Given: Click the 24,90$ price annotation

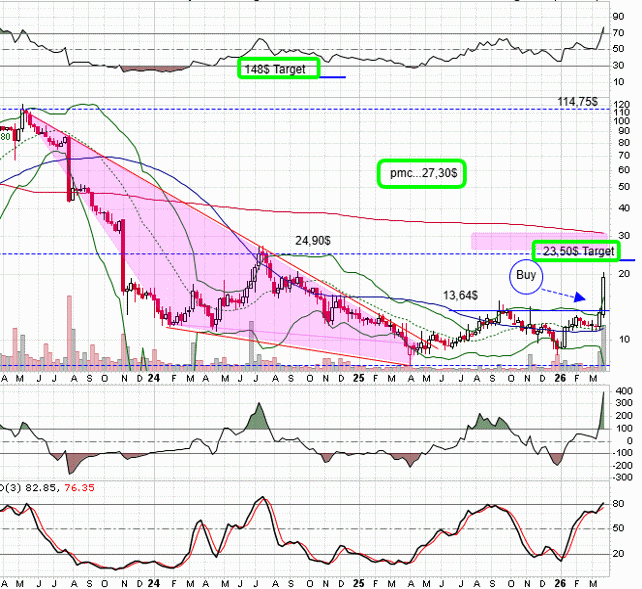Looking at the screenshot, I should point(312,240).
